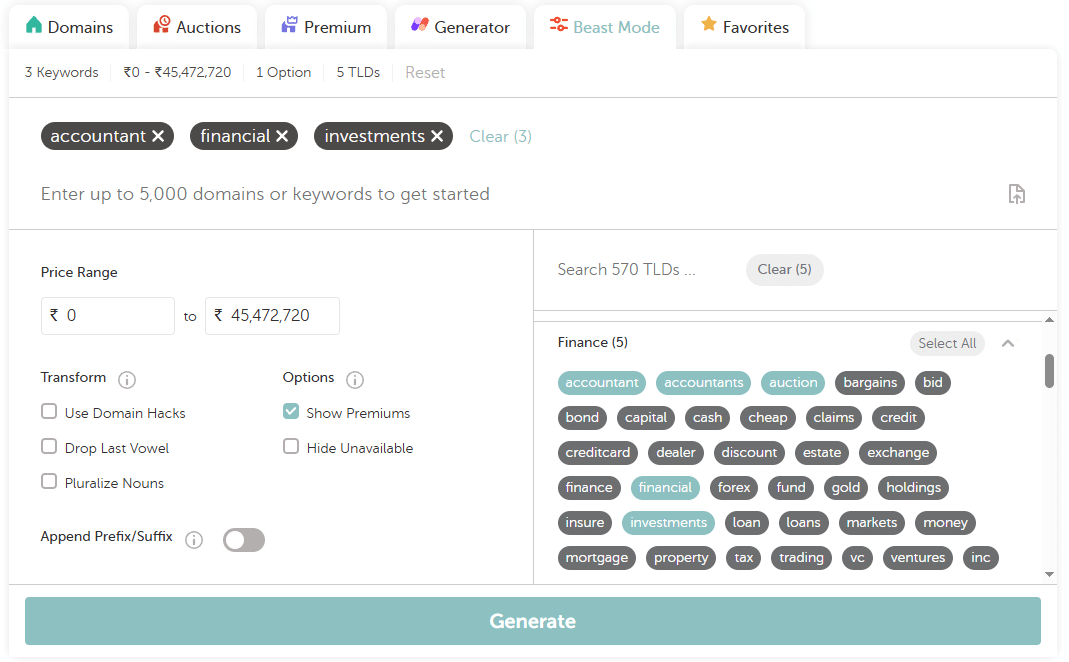Click the info icon next to Options
The height and width of the screenshot is (662, 1069).
click(x=355, y=378)
